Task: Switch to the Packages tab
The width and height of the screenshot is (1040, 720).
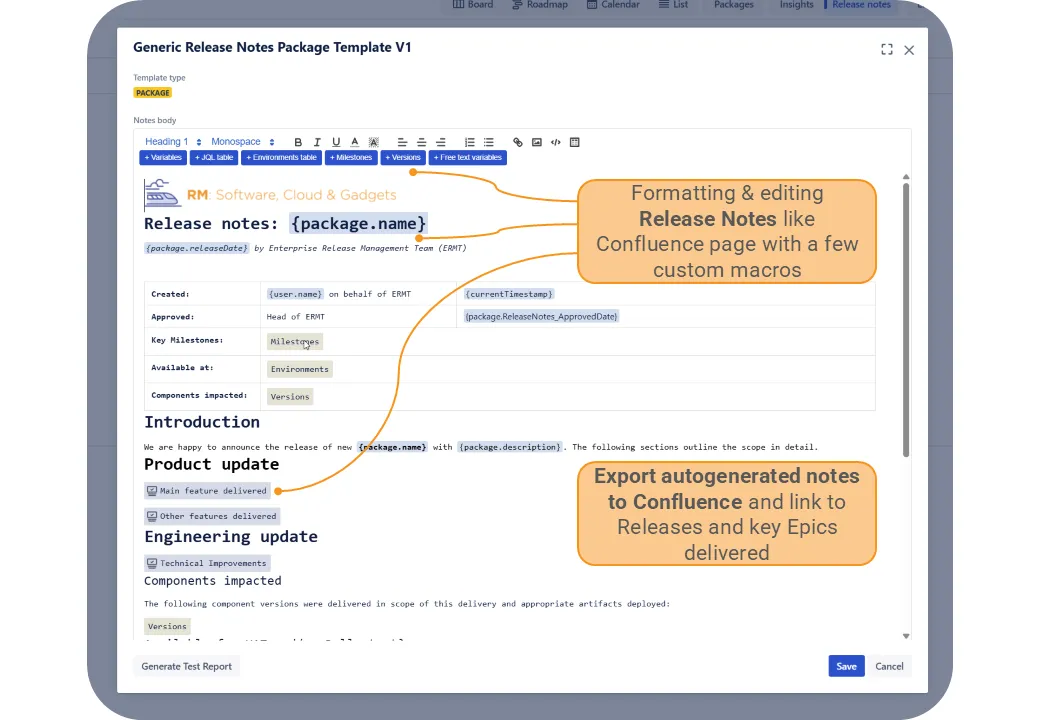Action: pos(733,5)
